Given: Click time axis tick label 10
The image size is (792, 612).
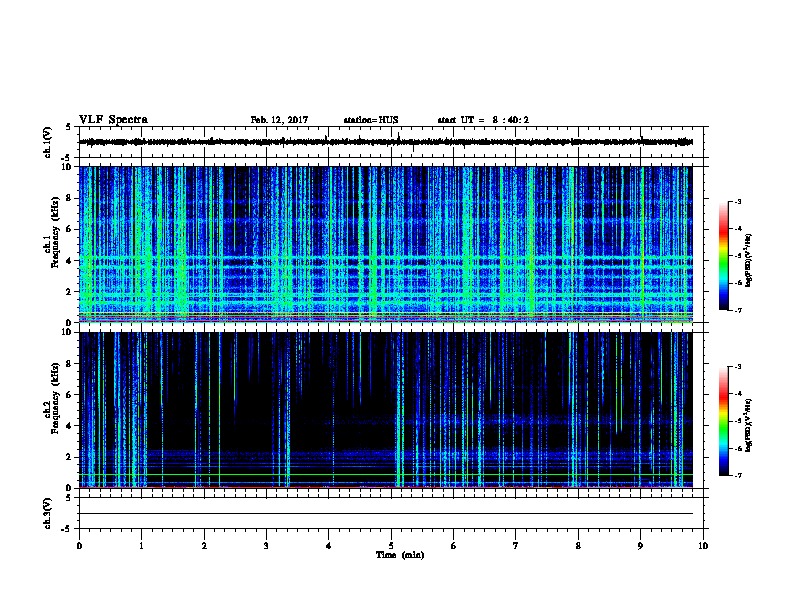Looking at the screenshot, I should pyautogui.click(x=703, y=545).
